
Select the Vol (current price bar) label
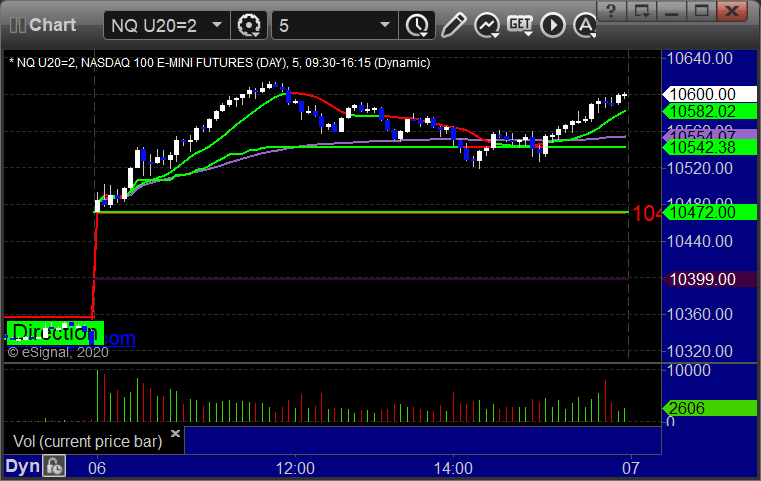tap(87, 441)
